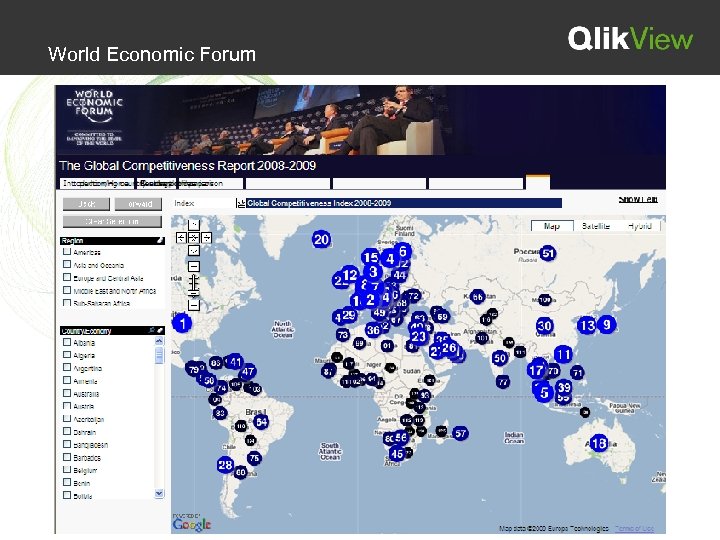Check the Asia and Oceania box

point(67,264)
